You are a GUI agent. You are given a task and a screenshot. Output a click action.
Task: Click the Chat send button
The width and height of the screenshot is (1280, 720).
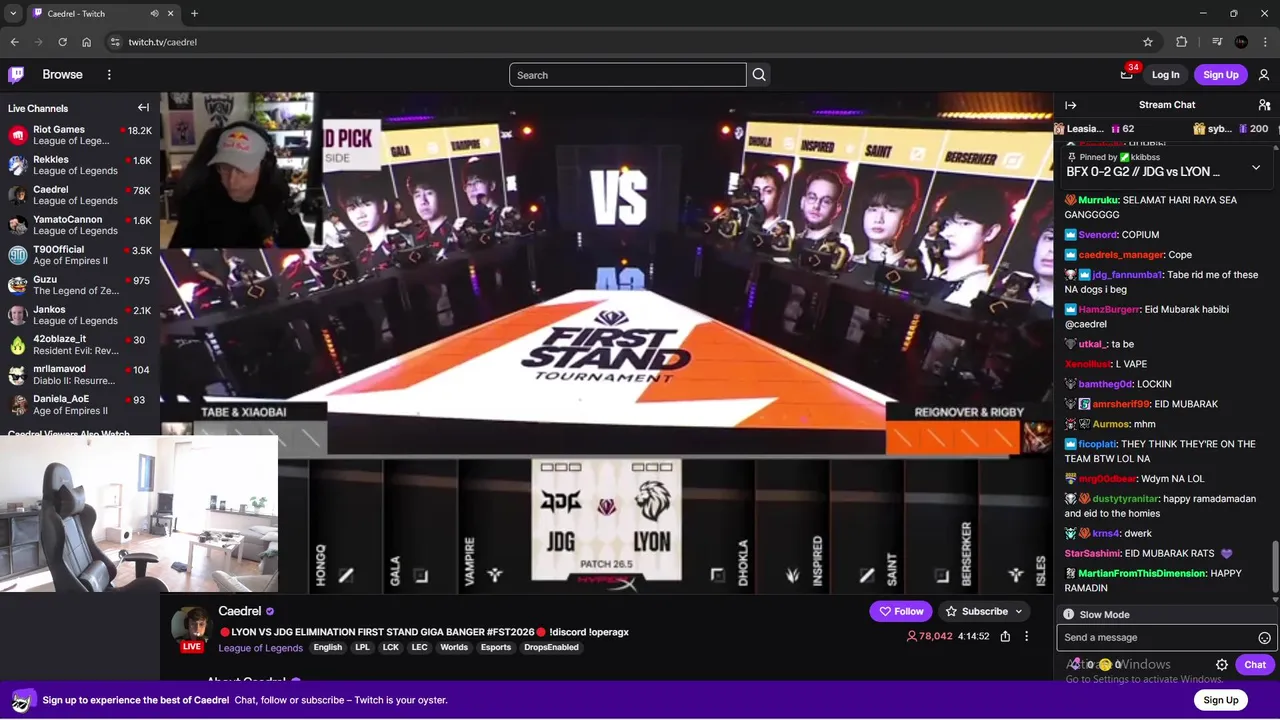coord(1254,665)
